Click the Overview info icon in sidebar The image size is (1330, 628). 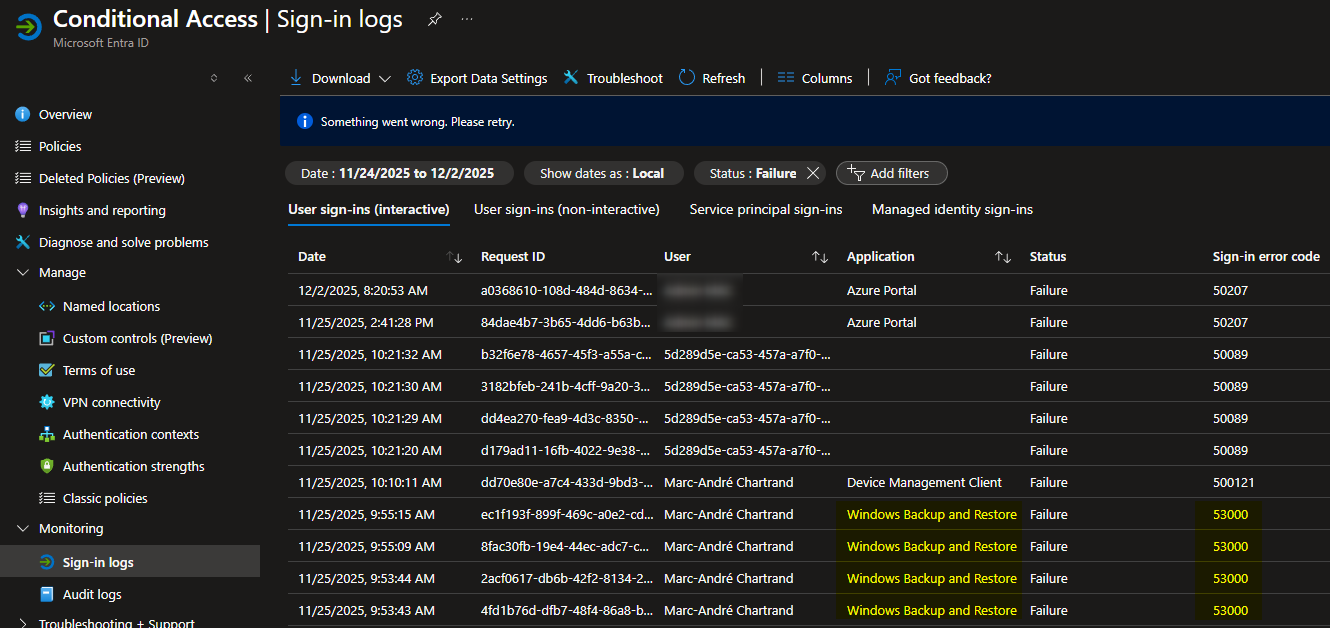click(23, 114)
